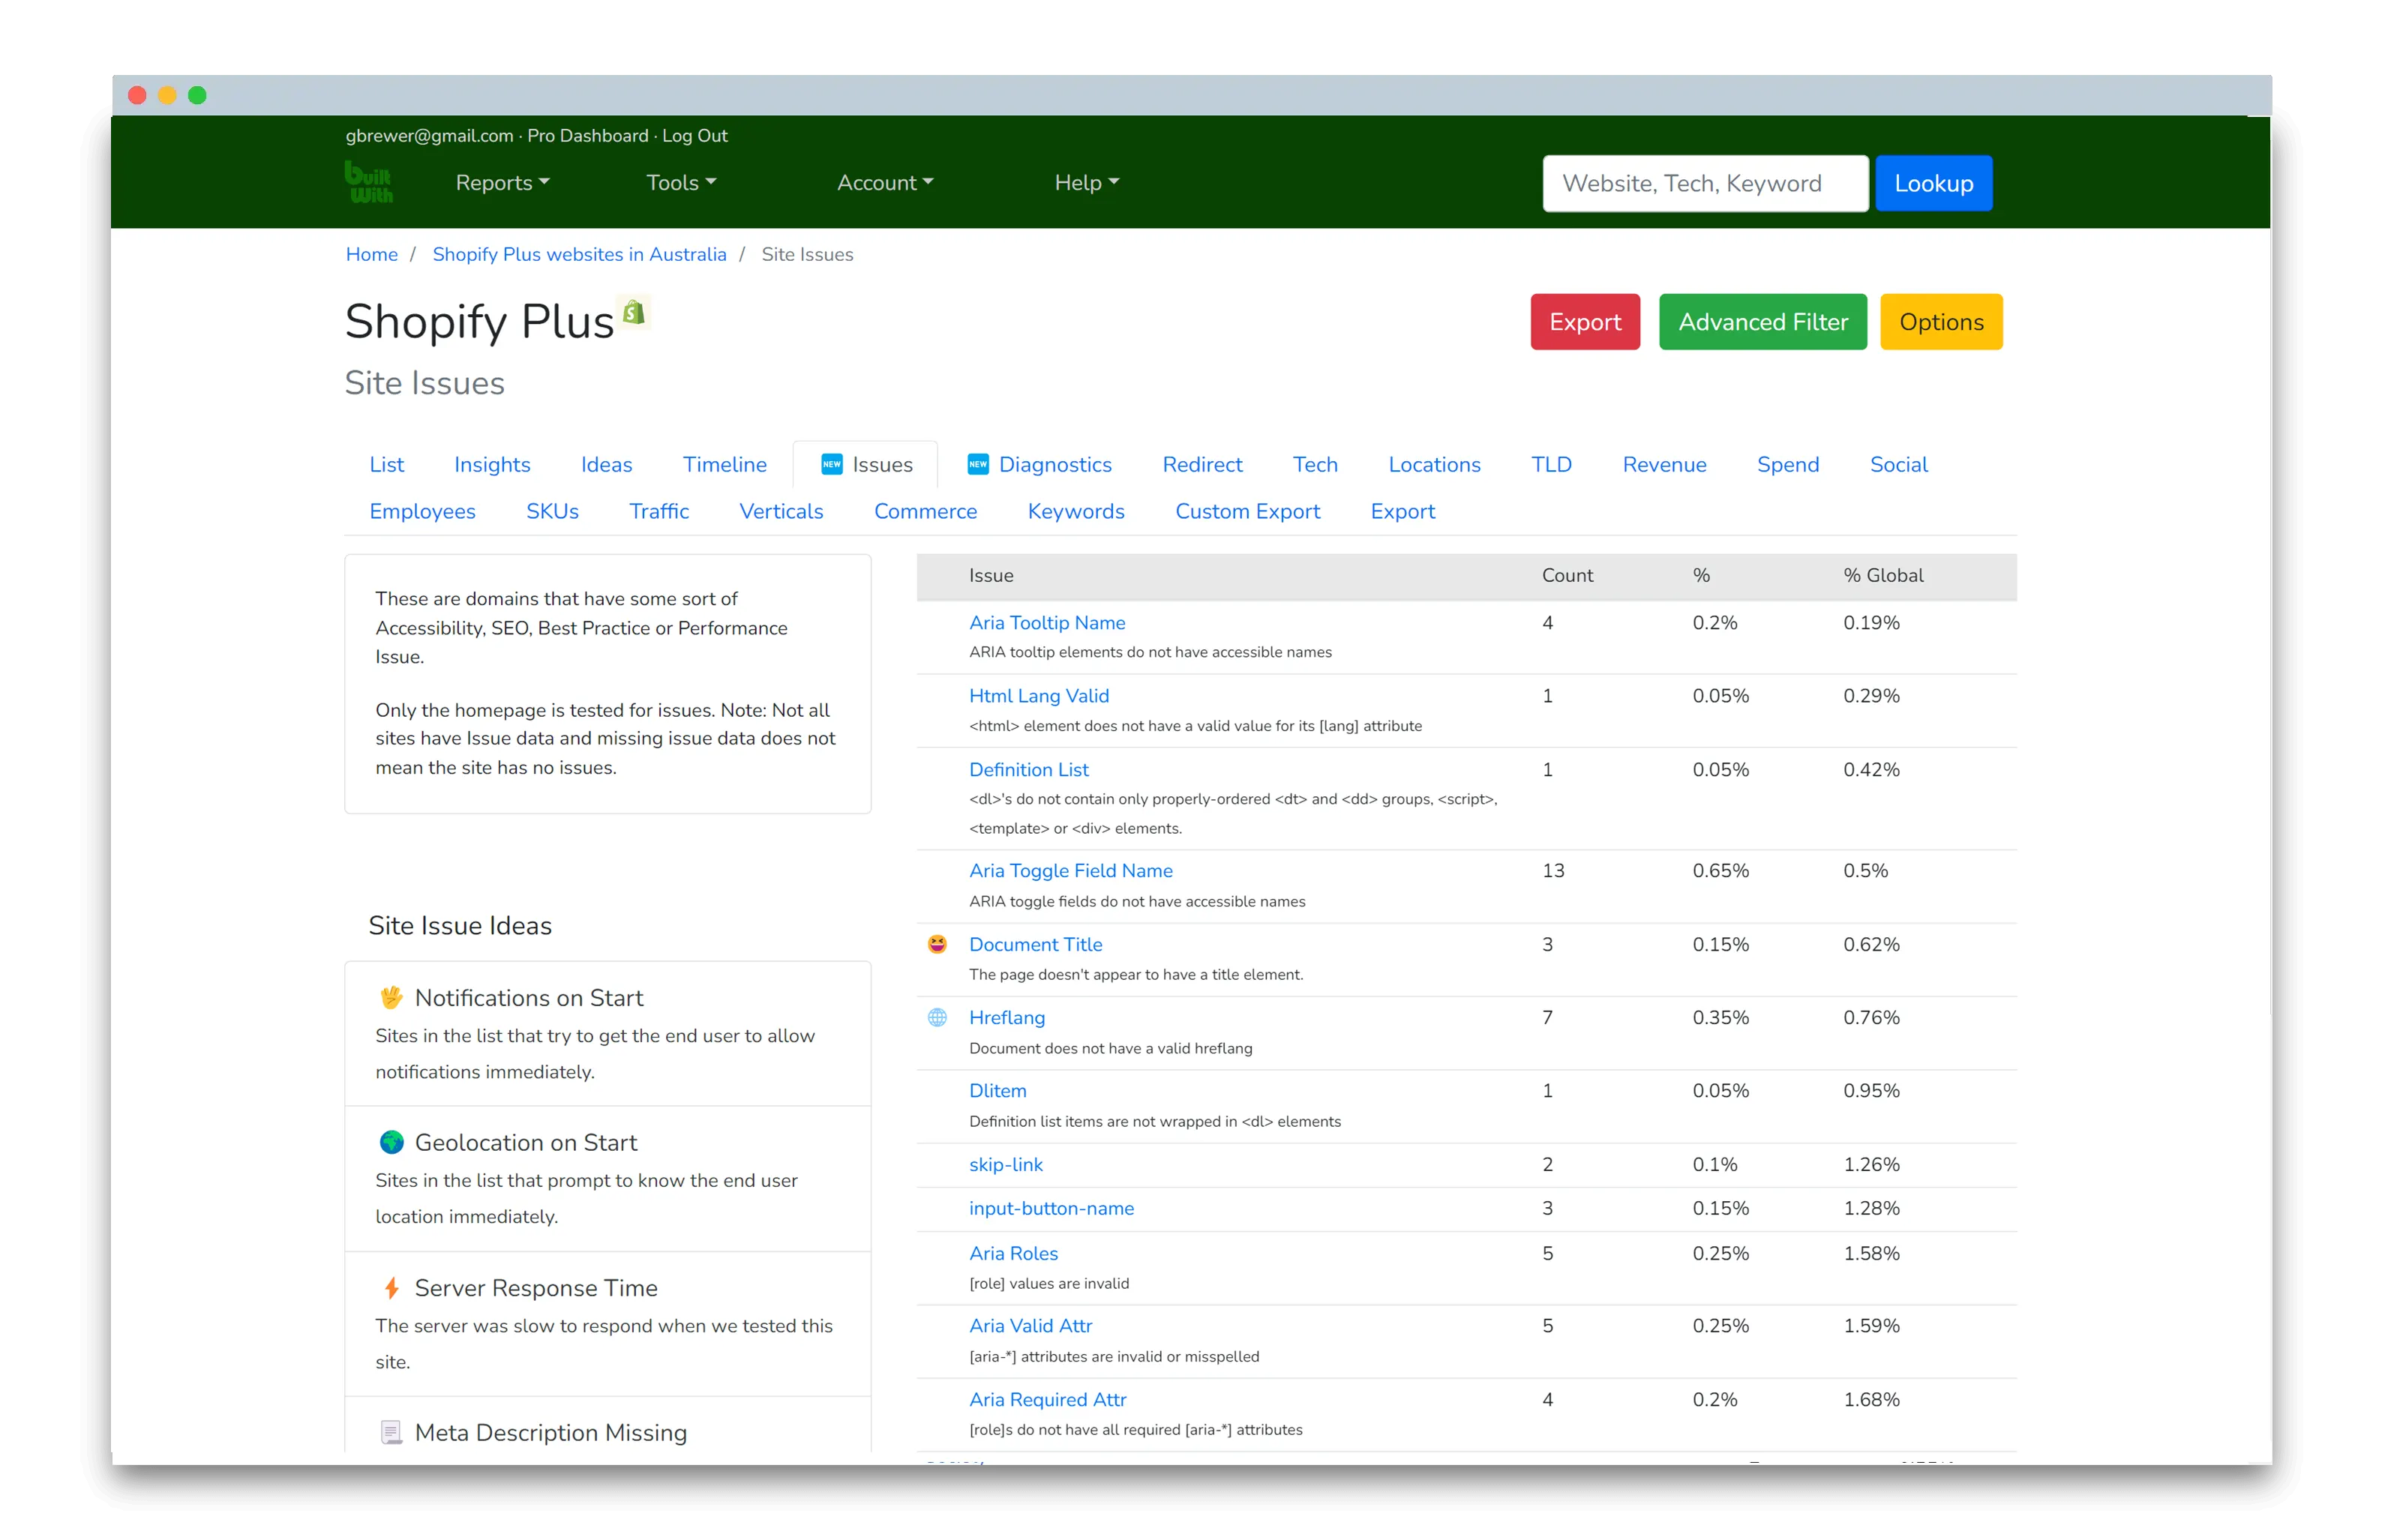Click the emoji icon beside Document Title
Viewport: 2385px width, 1540px height.
tap(937, 944)
